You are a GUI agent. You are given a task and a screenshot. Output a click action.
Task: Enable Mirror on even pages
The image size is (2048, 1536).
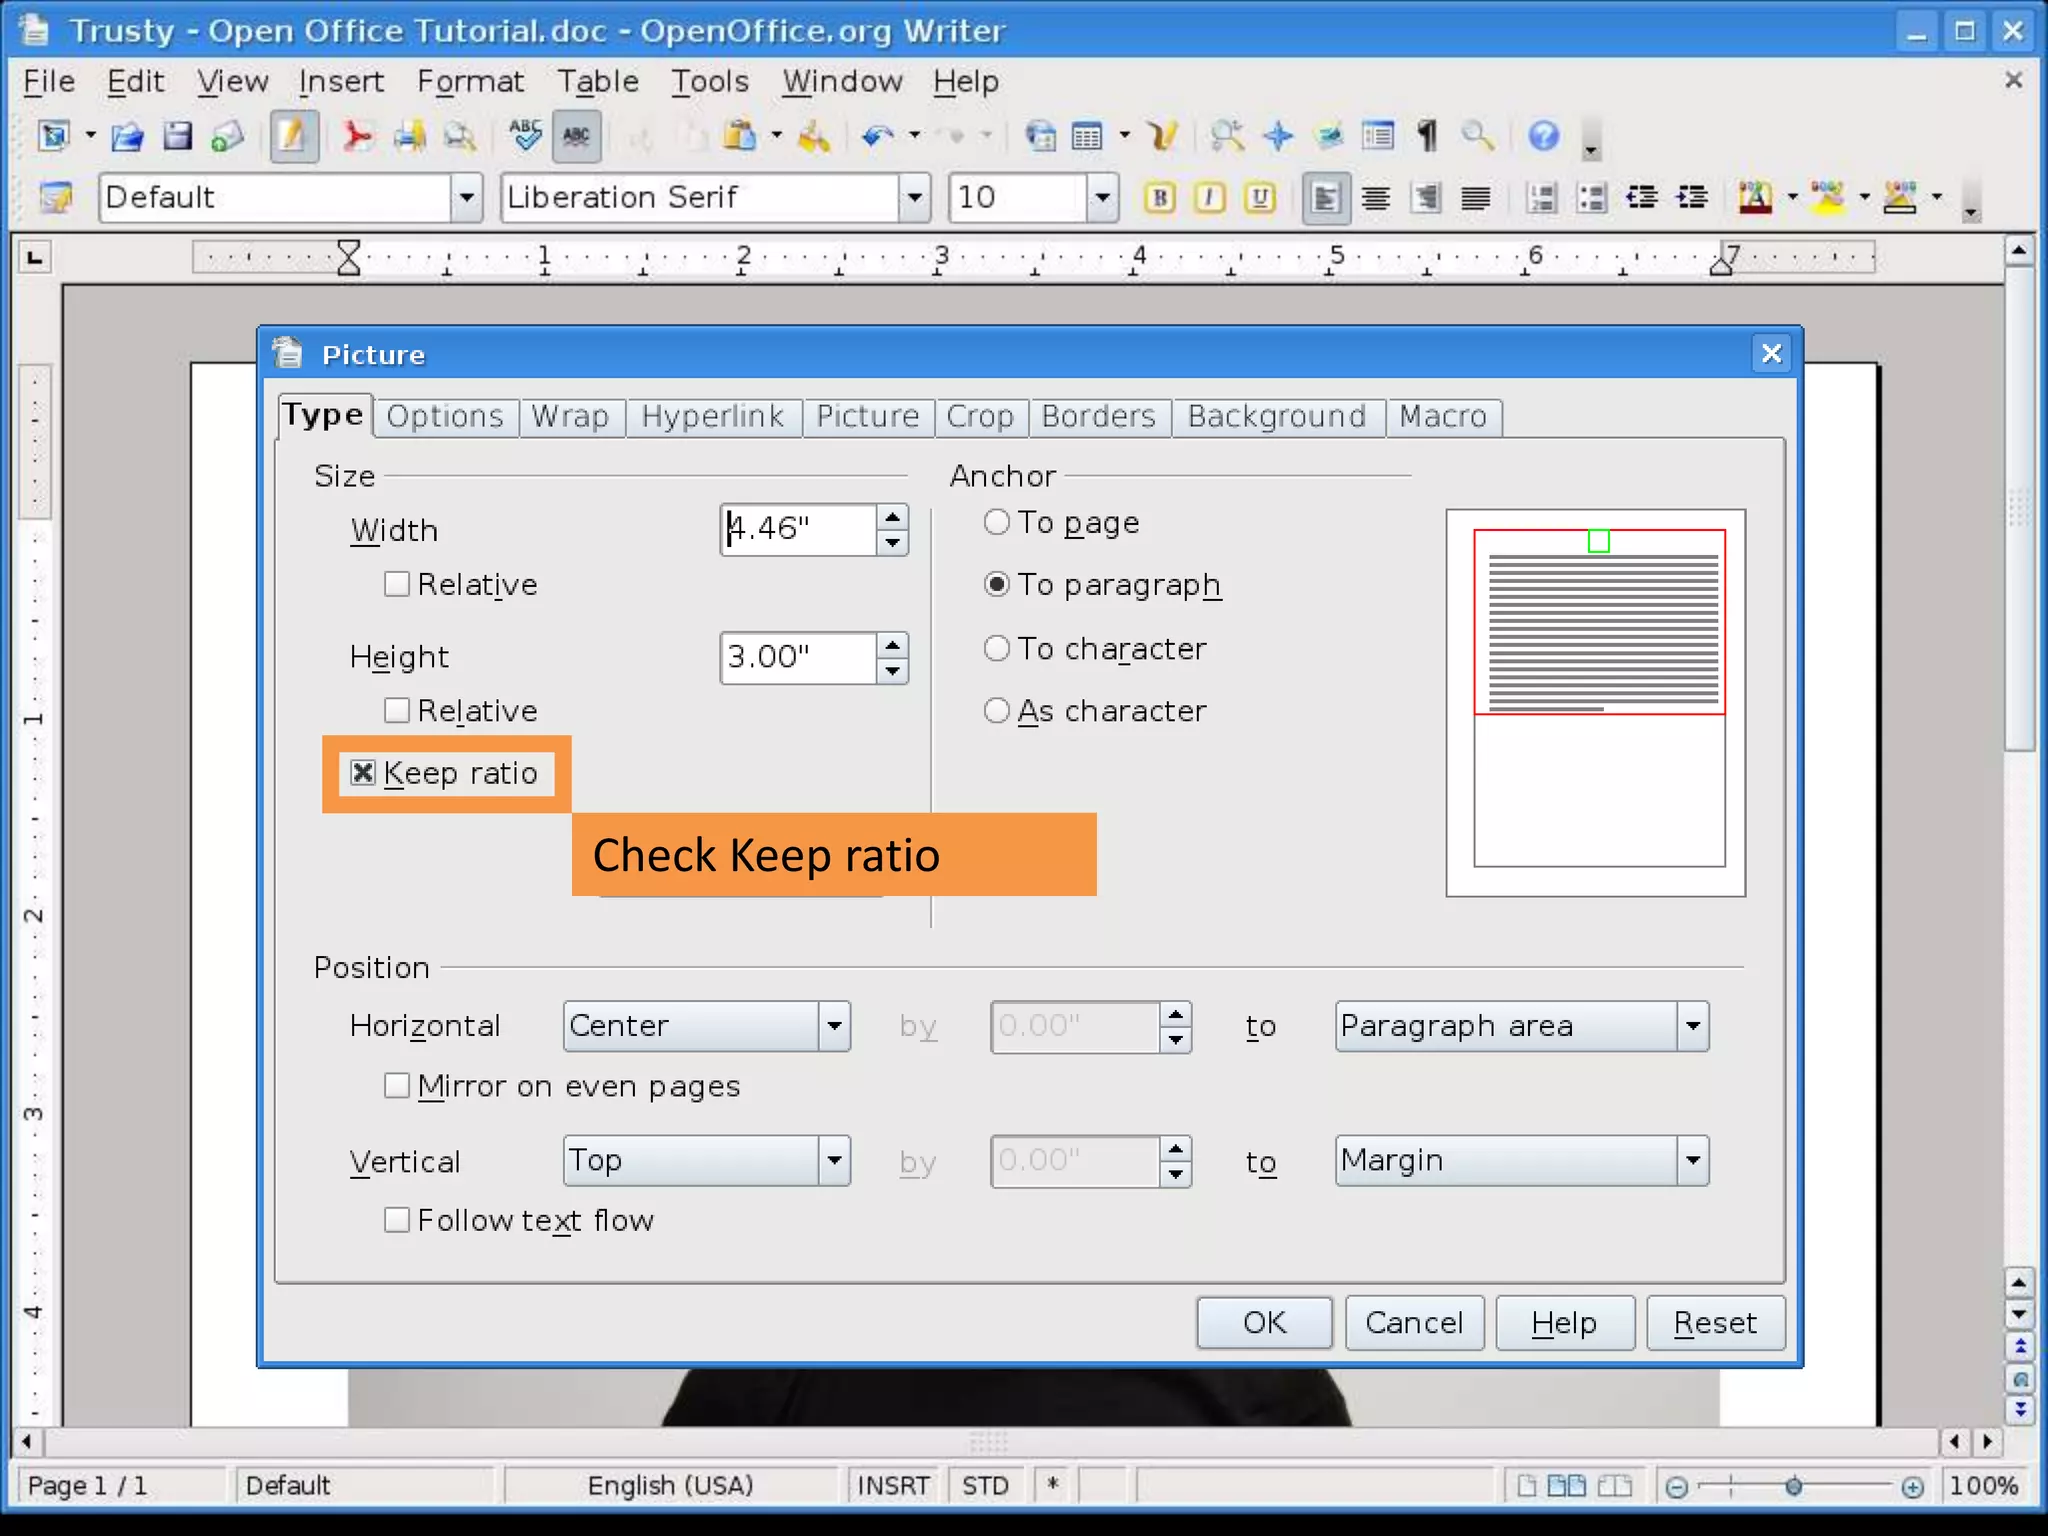click(397, 1086)
